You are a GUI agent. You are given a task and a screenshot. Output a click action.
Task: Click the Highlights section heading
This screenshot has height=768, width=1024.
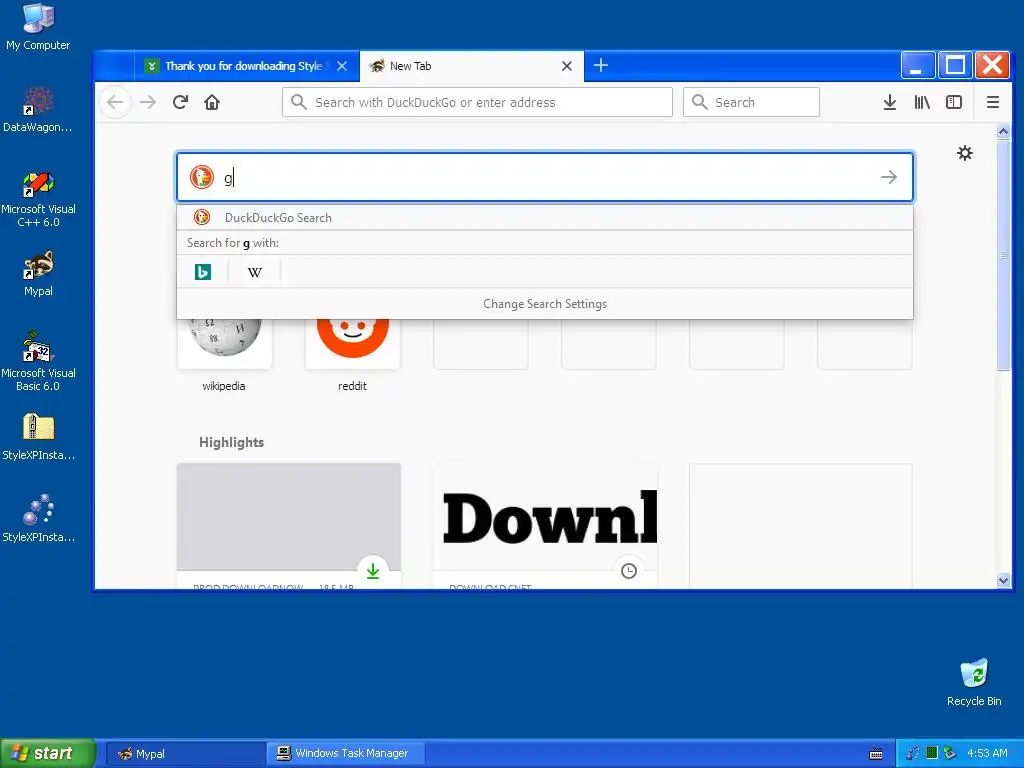point(231,442)
